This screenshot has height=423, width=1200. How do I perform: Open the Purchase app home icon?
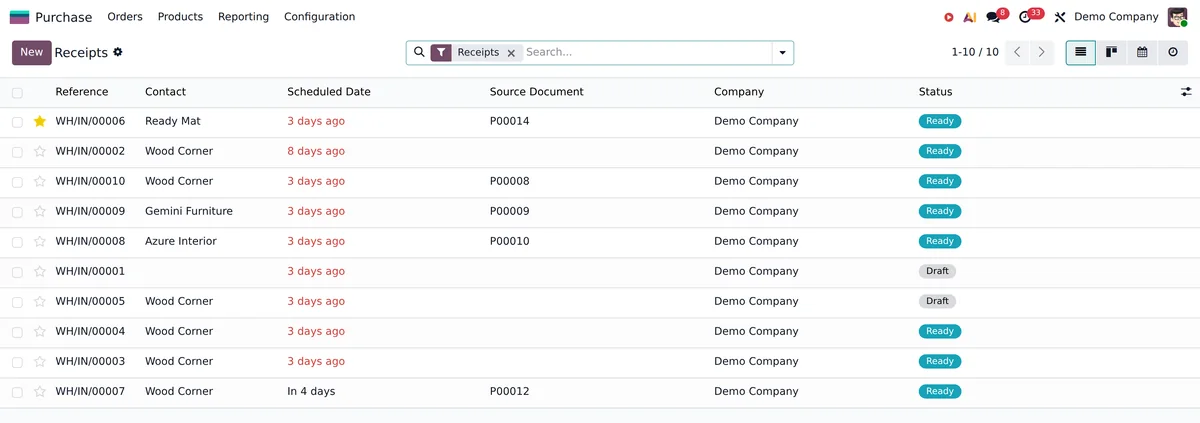click(19, 17)
